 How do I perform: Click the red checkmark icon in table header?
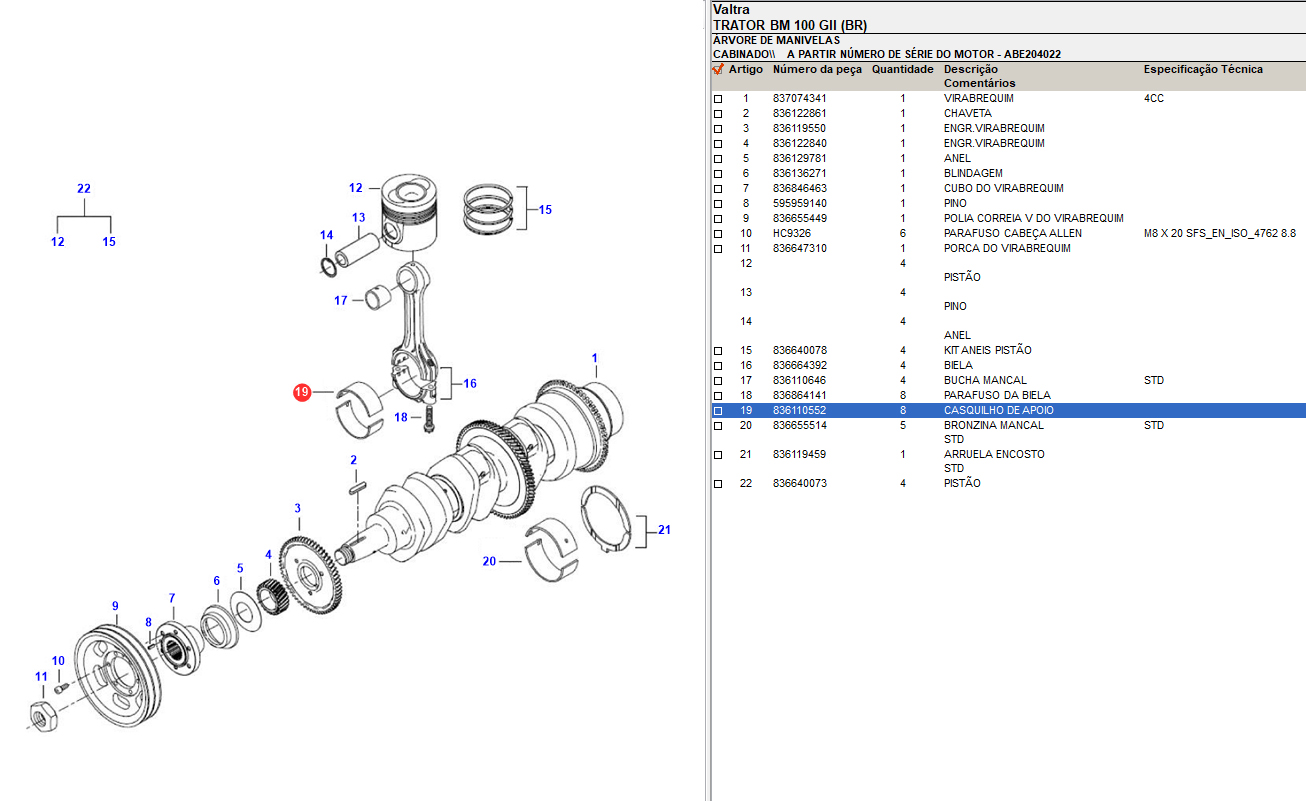717,70
